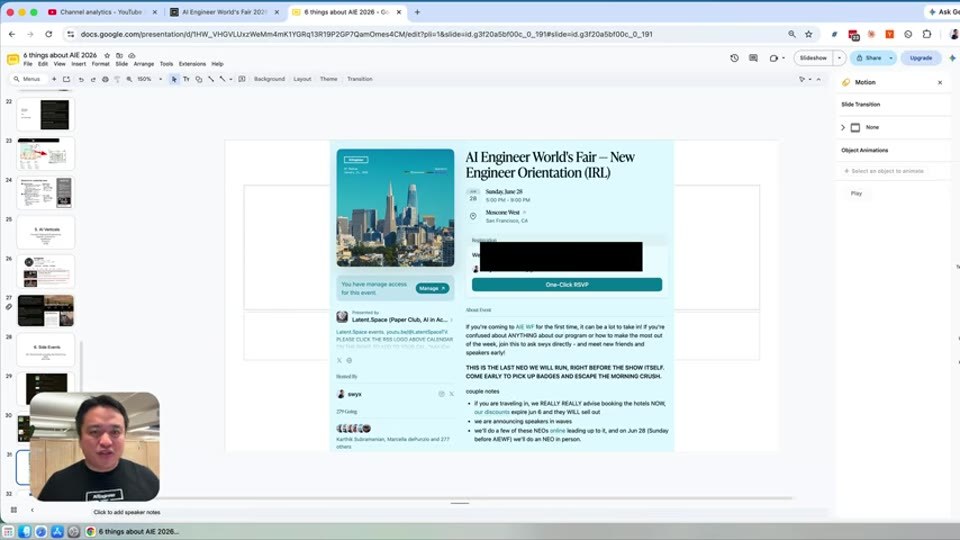Image resolution: width=960 pixels, height=540 pixels.
Task: Switch to grid view at bottom left
Action: [x=13, y=509]
